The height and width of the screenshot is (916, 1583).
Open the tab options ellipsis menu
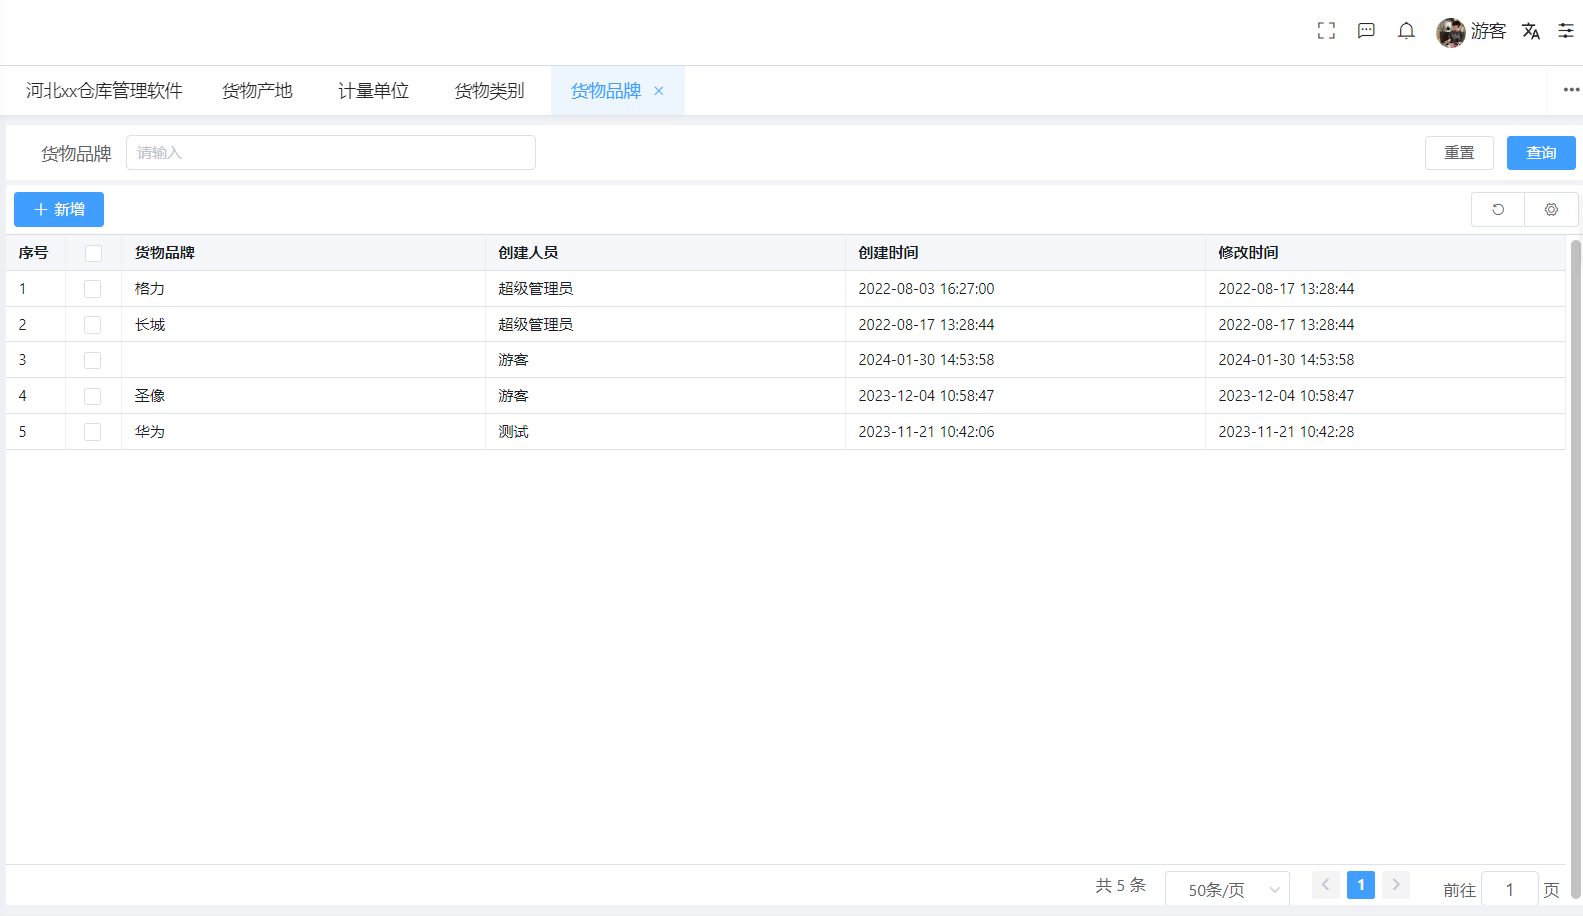(x=1571, y=90)
